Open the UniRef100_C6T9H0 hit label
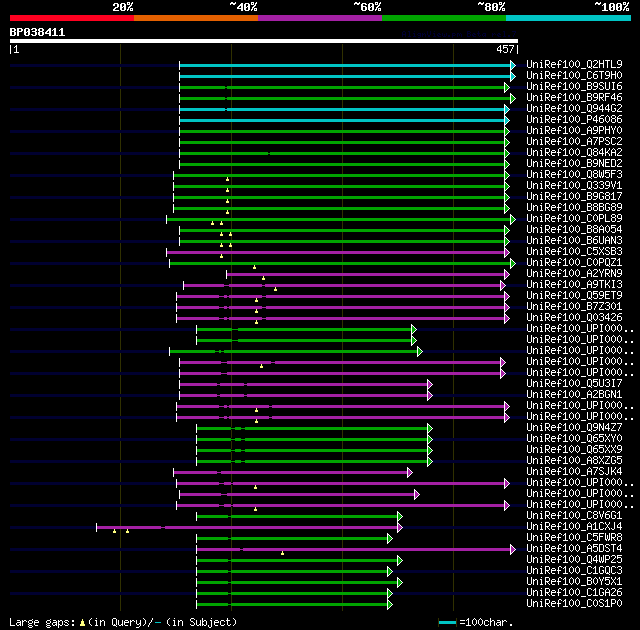640x630 pixels. tap(574, 75)
